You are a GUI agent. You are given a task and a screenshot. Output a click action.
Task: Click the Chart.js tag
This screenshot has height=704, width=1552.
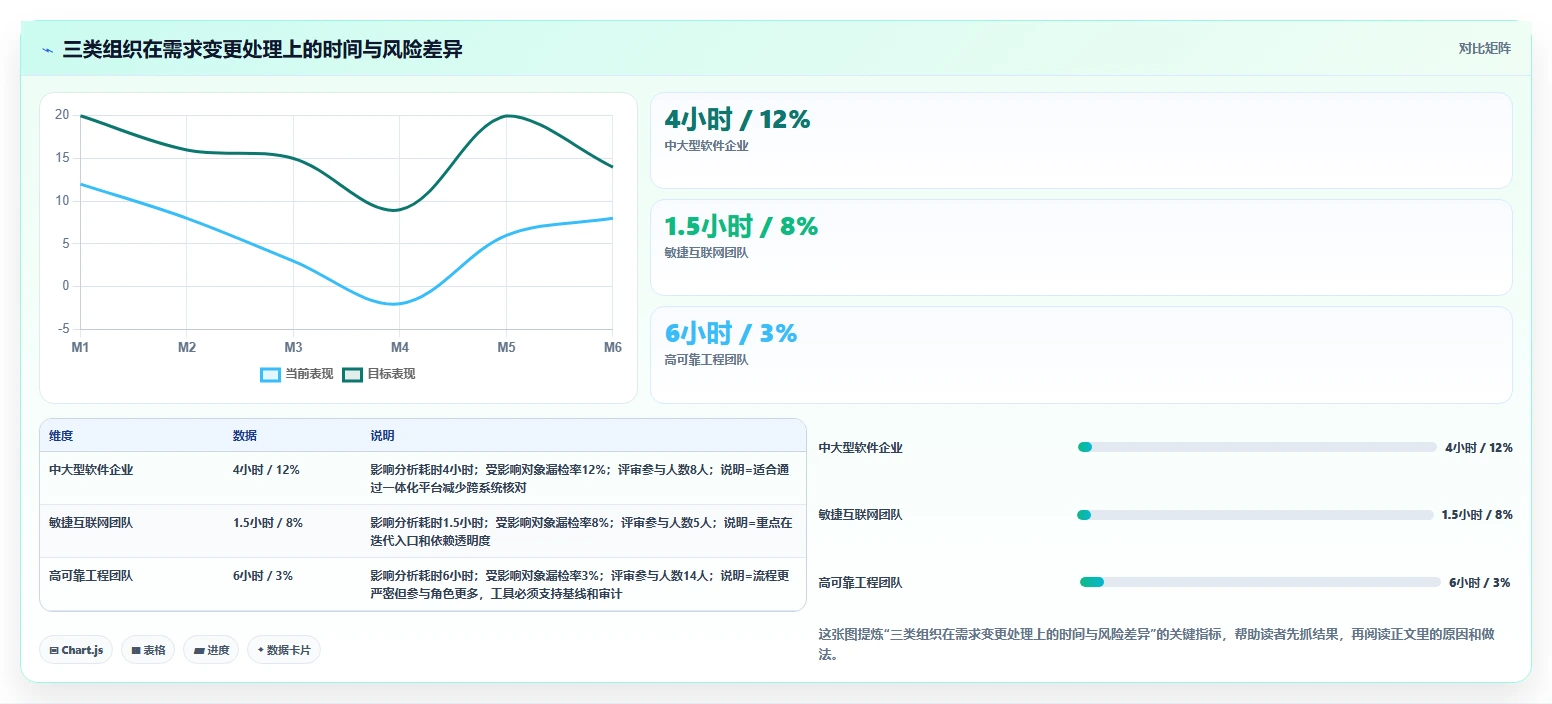pos(76,650)
